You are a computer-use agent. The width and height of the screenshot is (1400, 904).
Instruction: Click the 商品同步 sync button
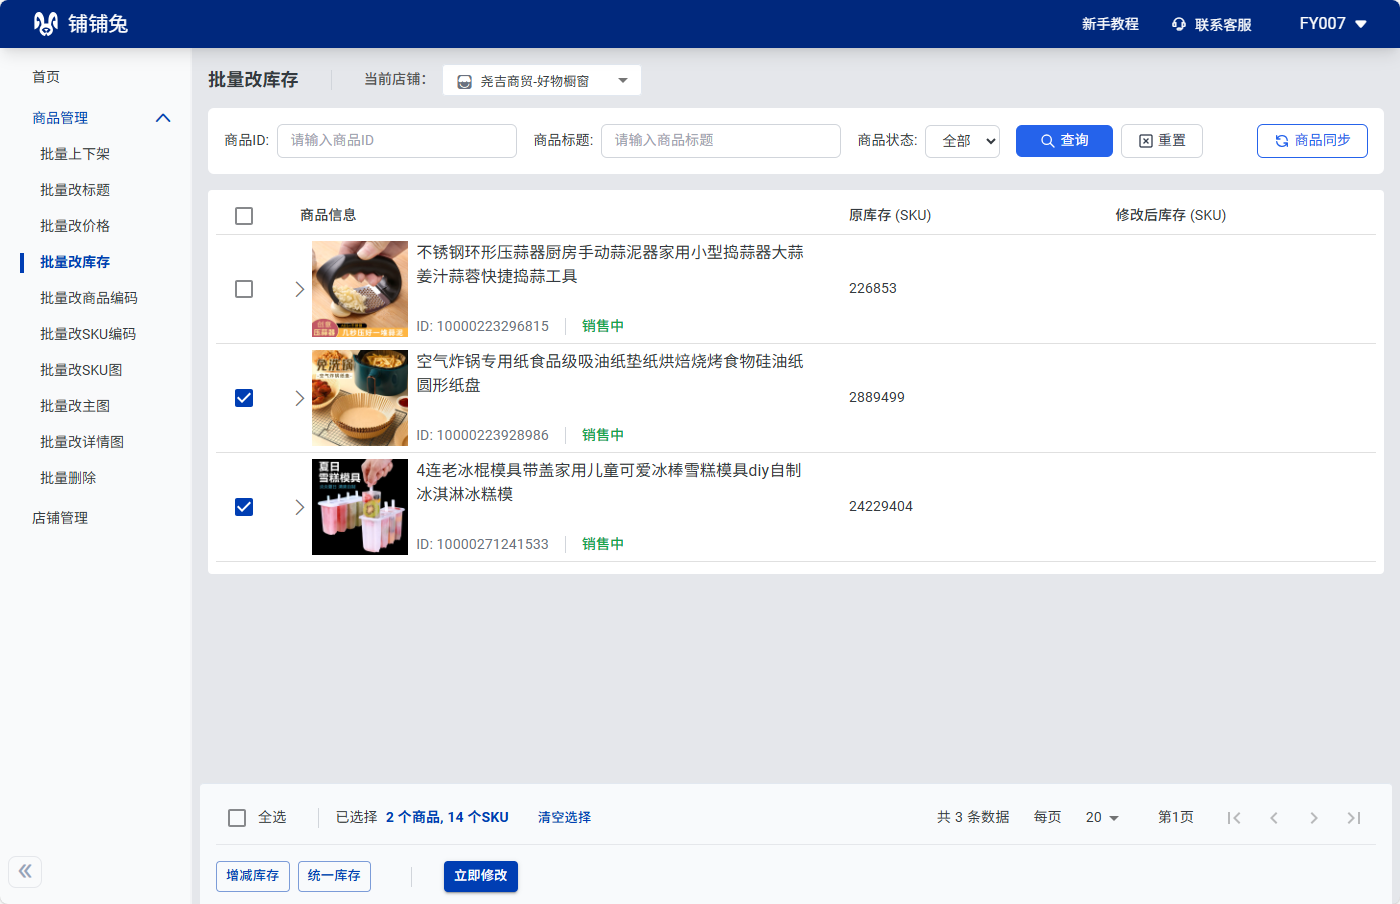click(x=1311, y=141)
